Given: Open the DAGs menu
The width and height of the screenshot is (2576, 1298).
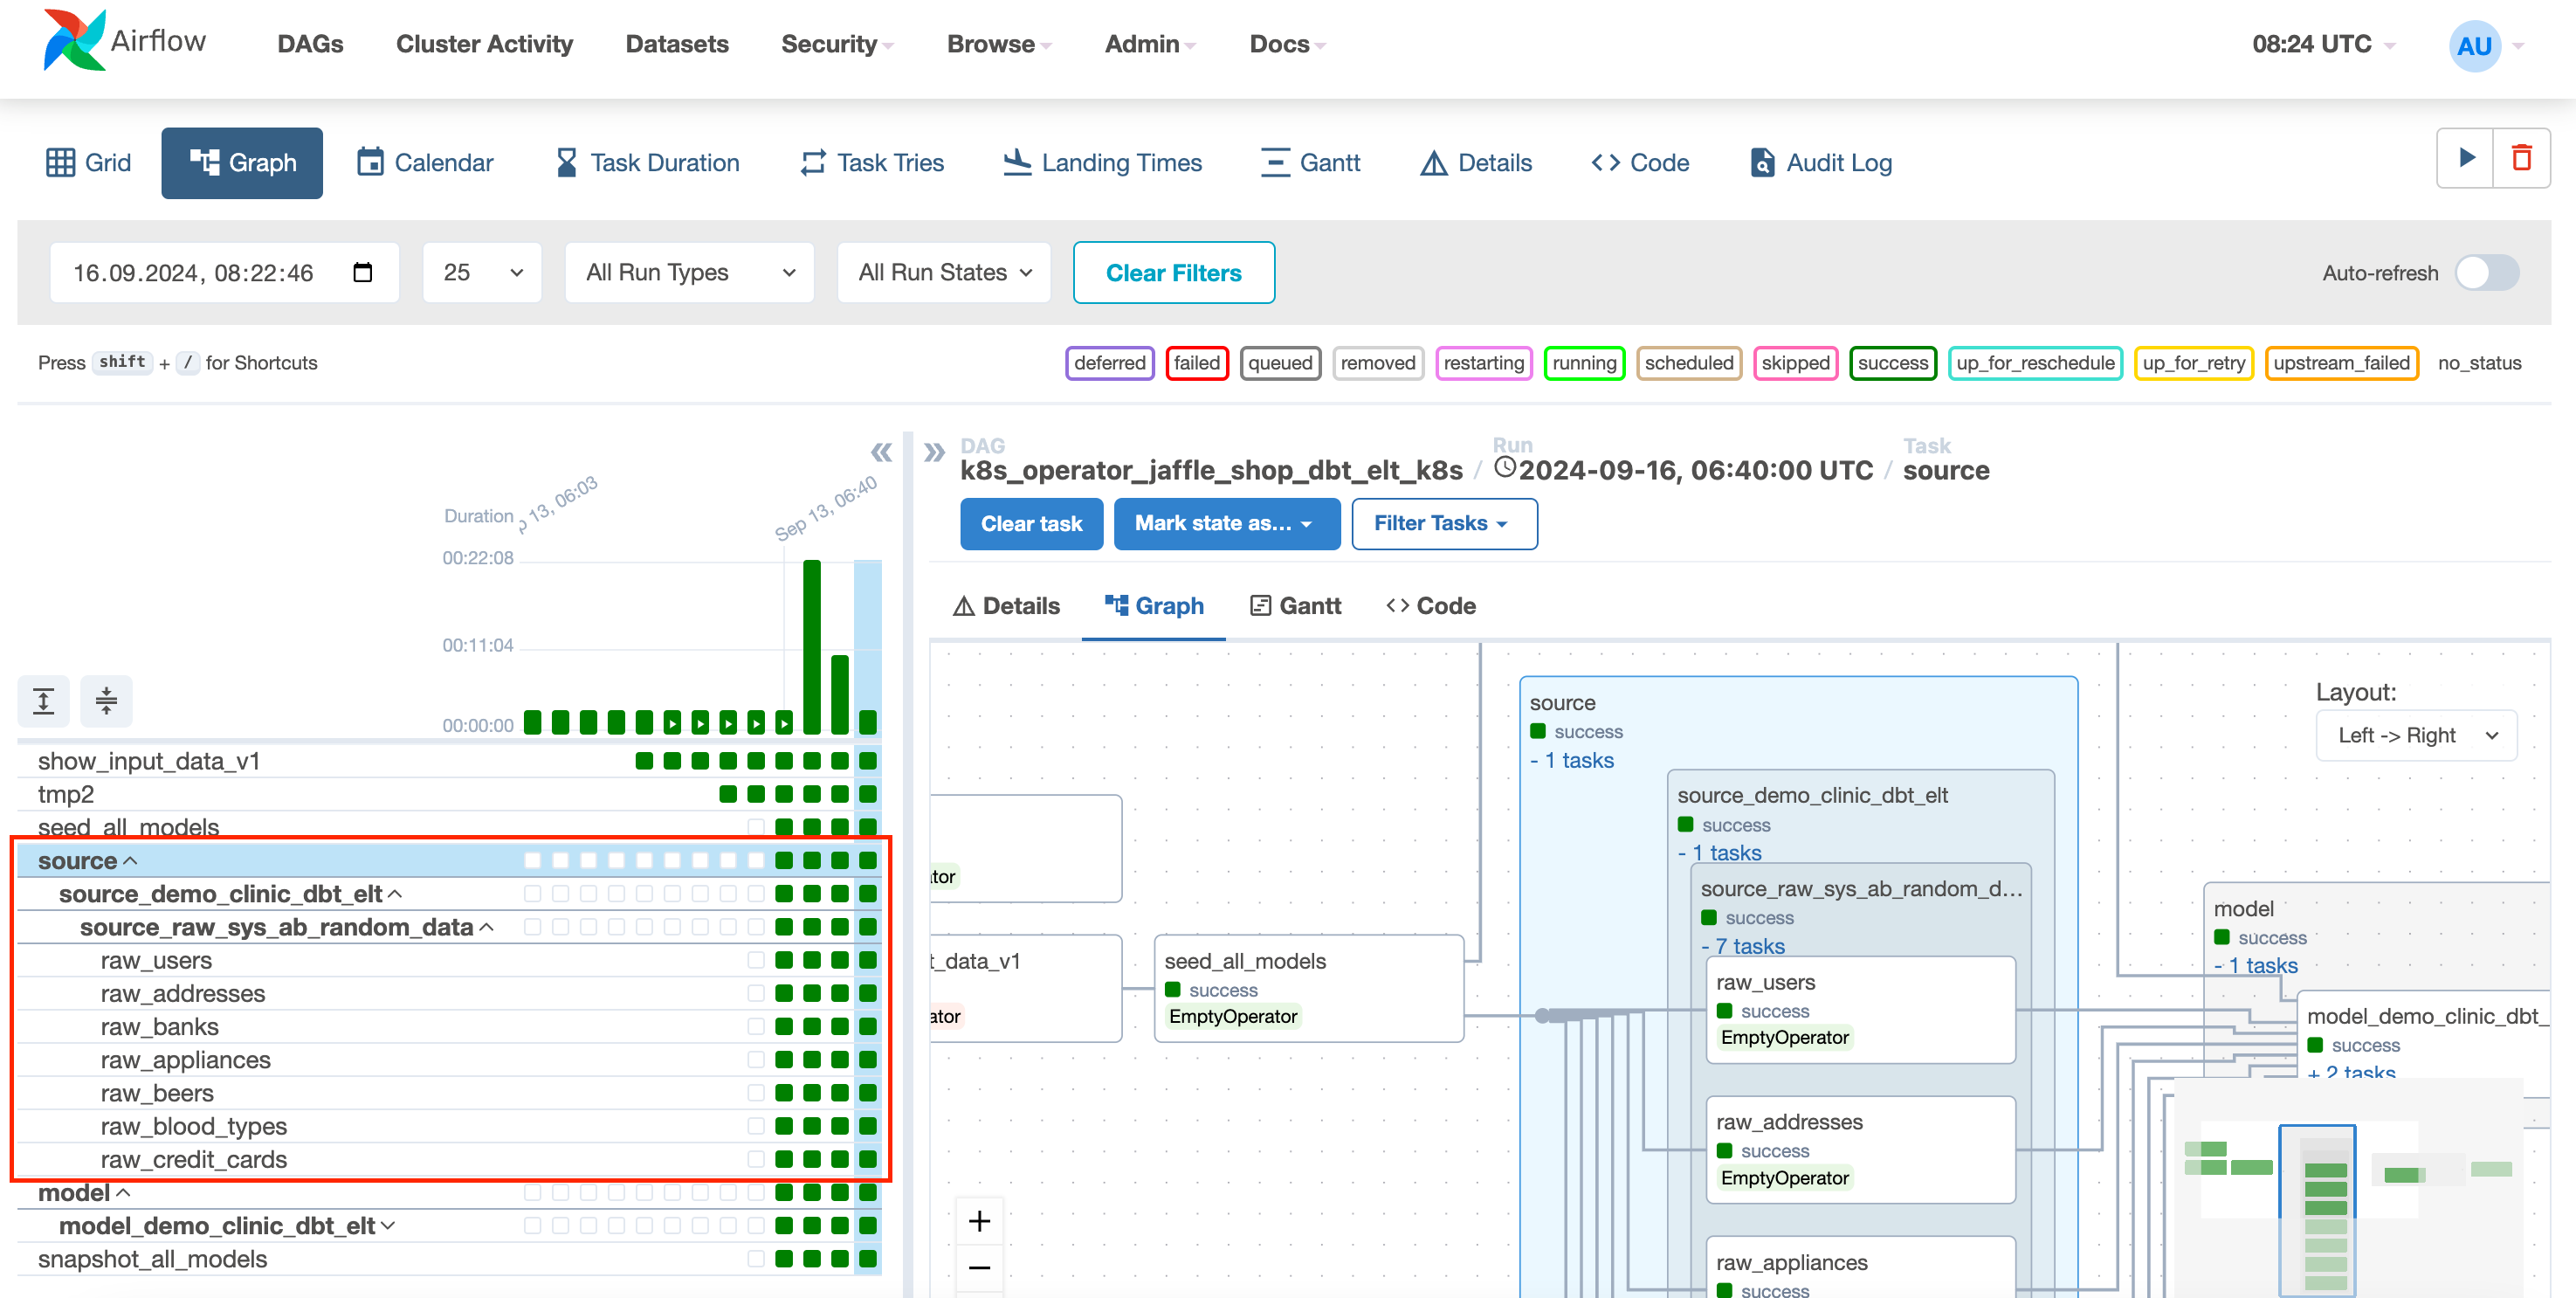Looking at the screenshot, I should 310,44.
